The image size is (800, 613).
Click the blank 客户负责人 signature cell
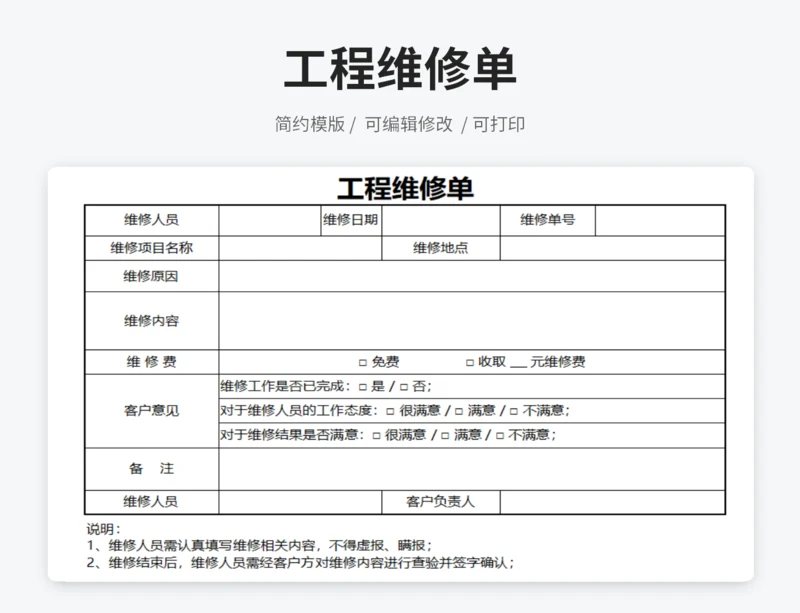[612, 502]
